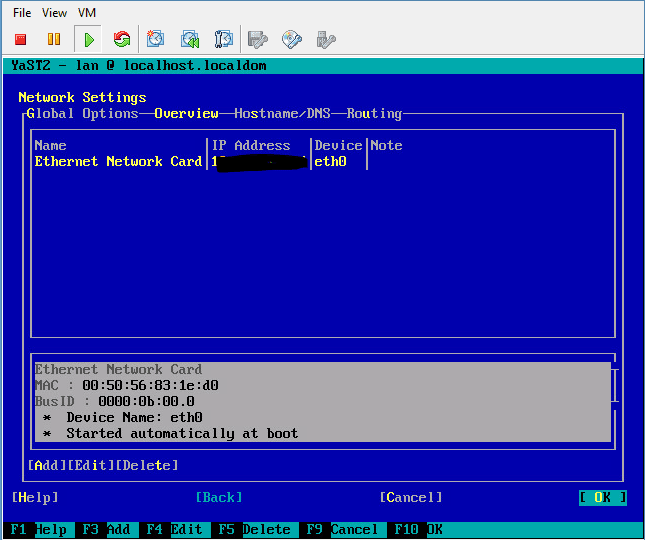Click F3 Add in the function bar
The width and height of the screenshot is (645, 540).
[x=107, y=529]
